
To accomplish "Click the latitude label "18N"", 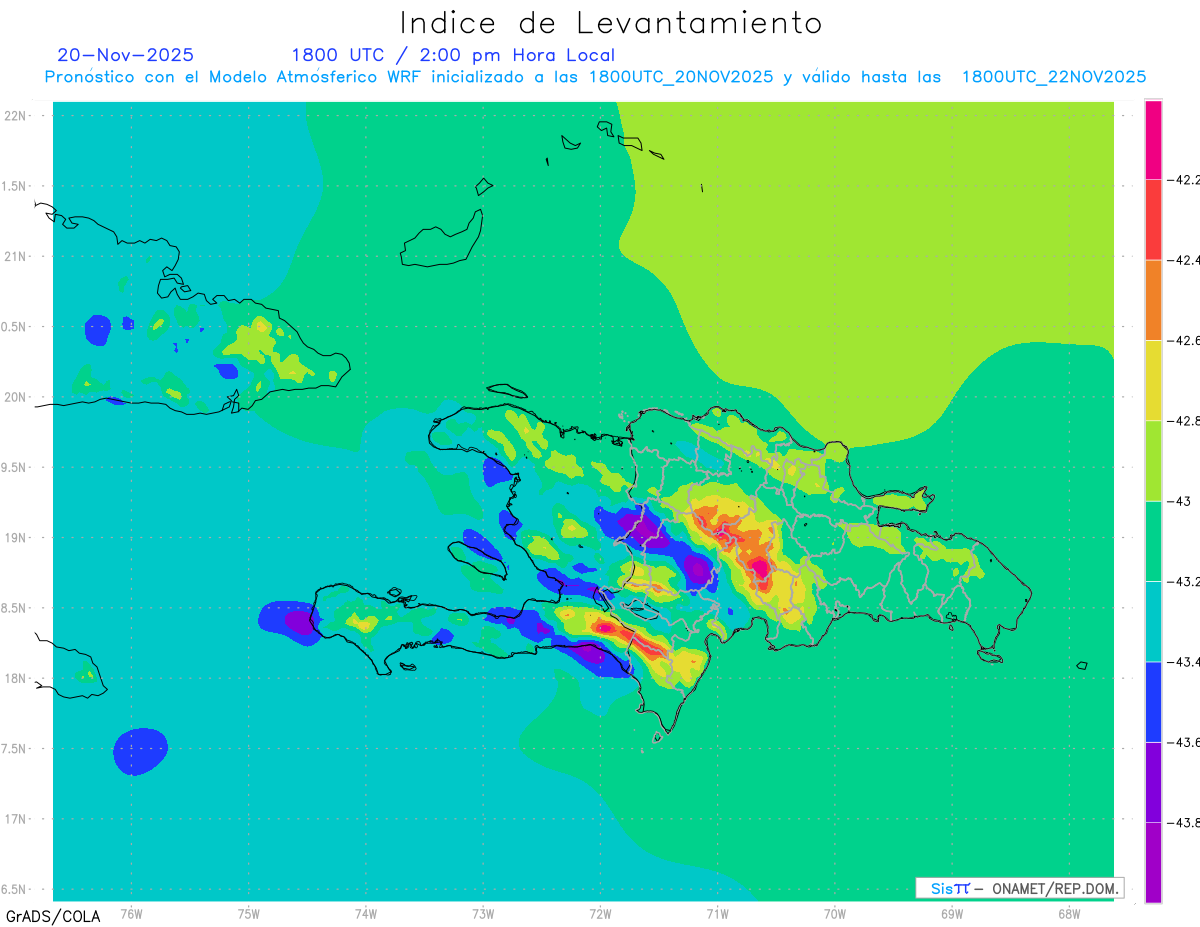I will pos(14,678).
